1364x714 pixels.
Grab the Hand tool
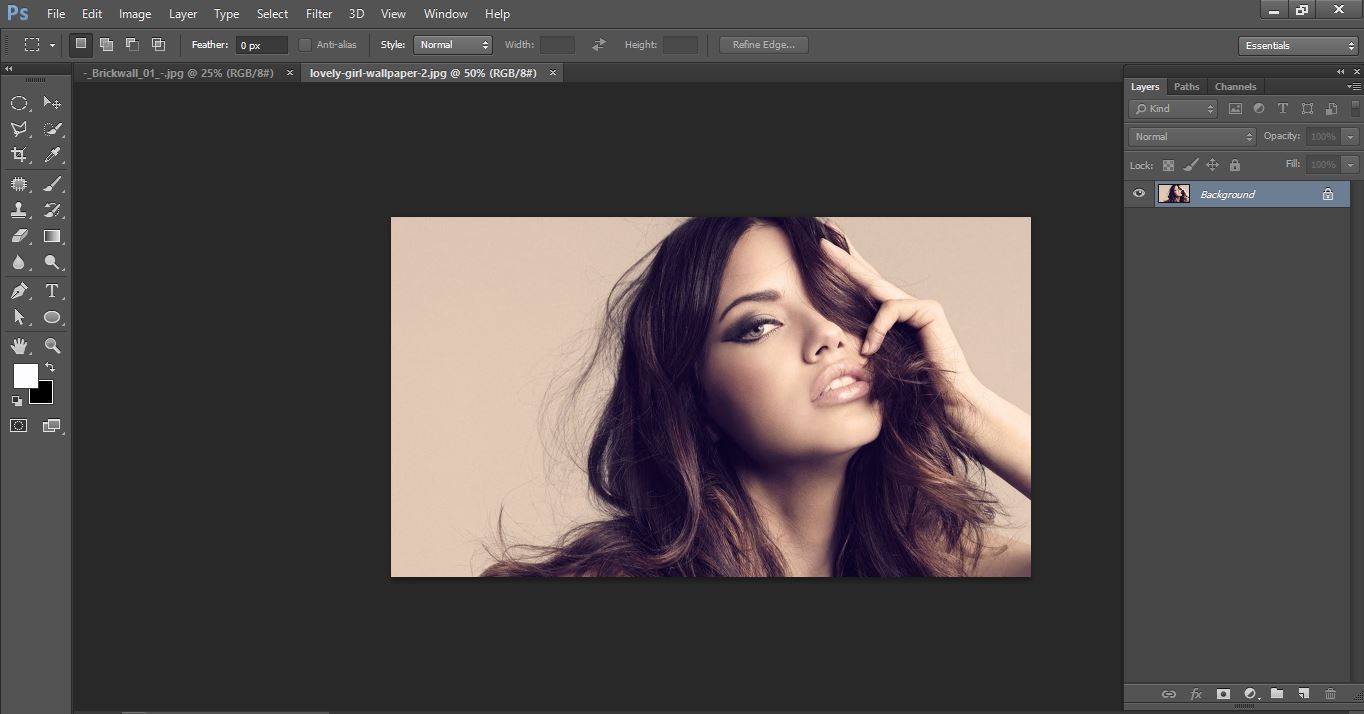(20, 346)
